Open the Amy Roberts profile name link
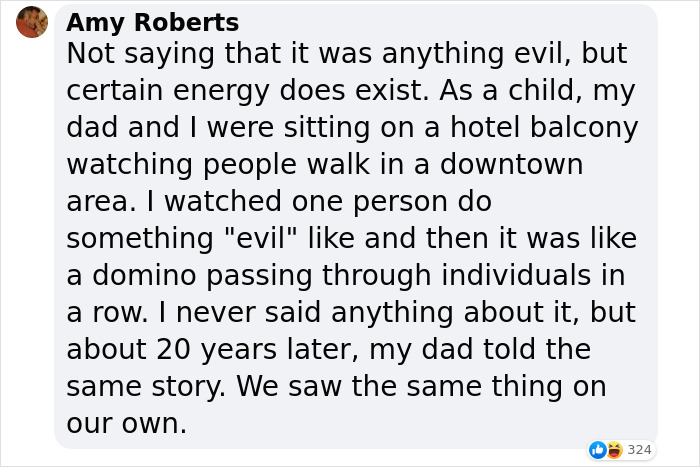 (152, 23)
